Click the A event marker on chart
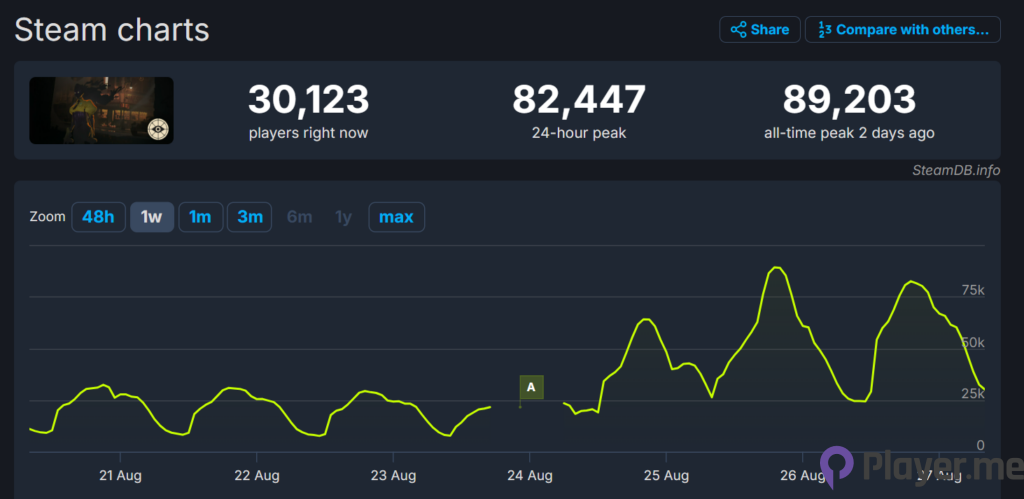The width and height of the screenshot is (1024, 499). (x=532, y=387)
